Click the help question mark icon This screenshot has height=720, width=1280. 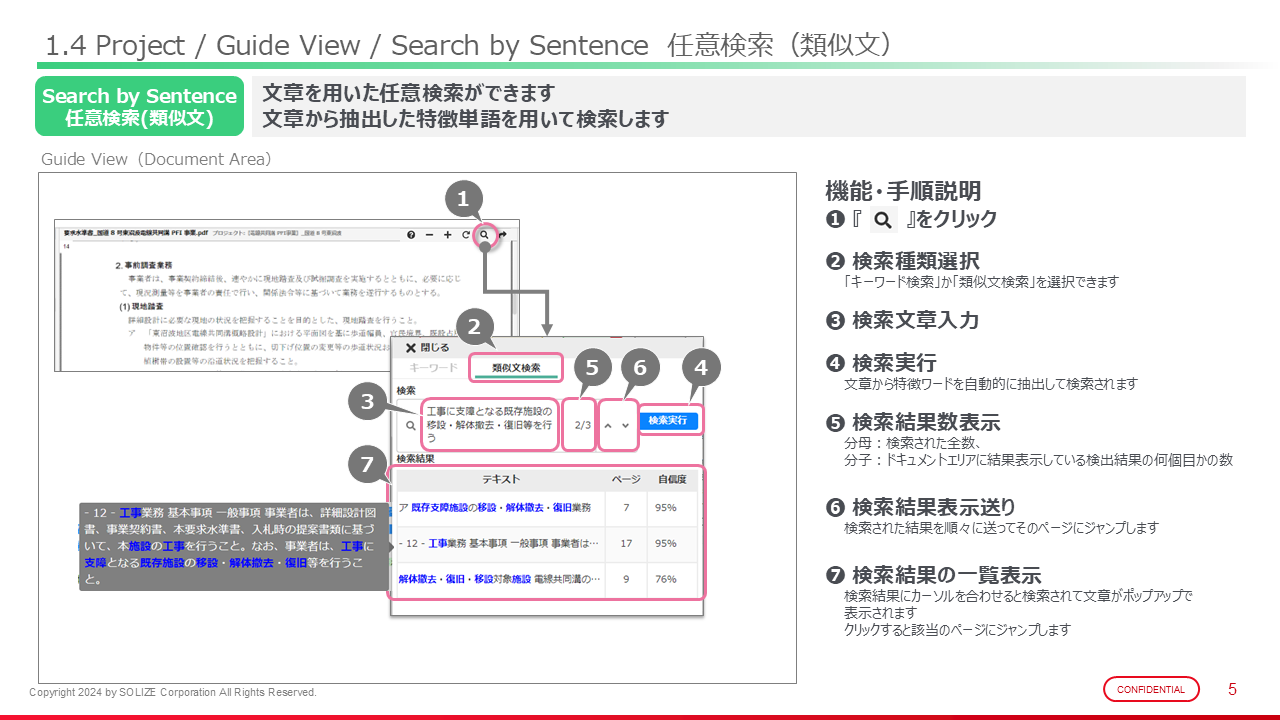tap(411, 235)
